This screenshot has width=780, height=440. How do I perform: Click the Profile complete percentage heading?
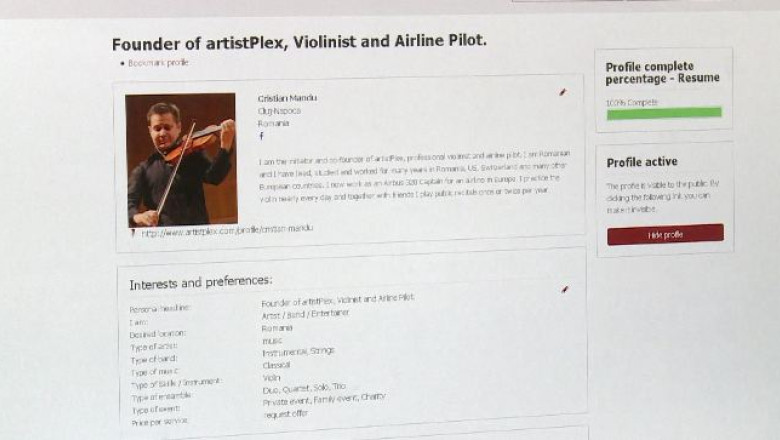(662, 72)
